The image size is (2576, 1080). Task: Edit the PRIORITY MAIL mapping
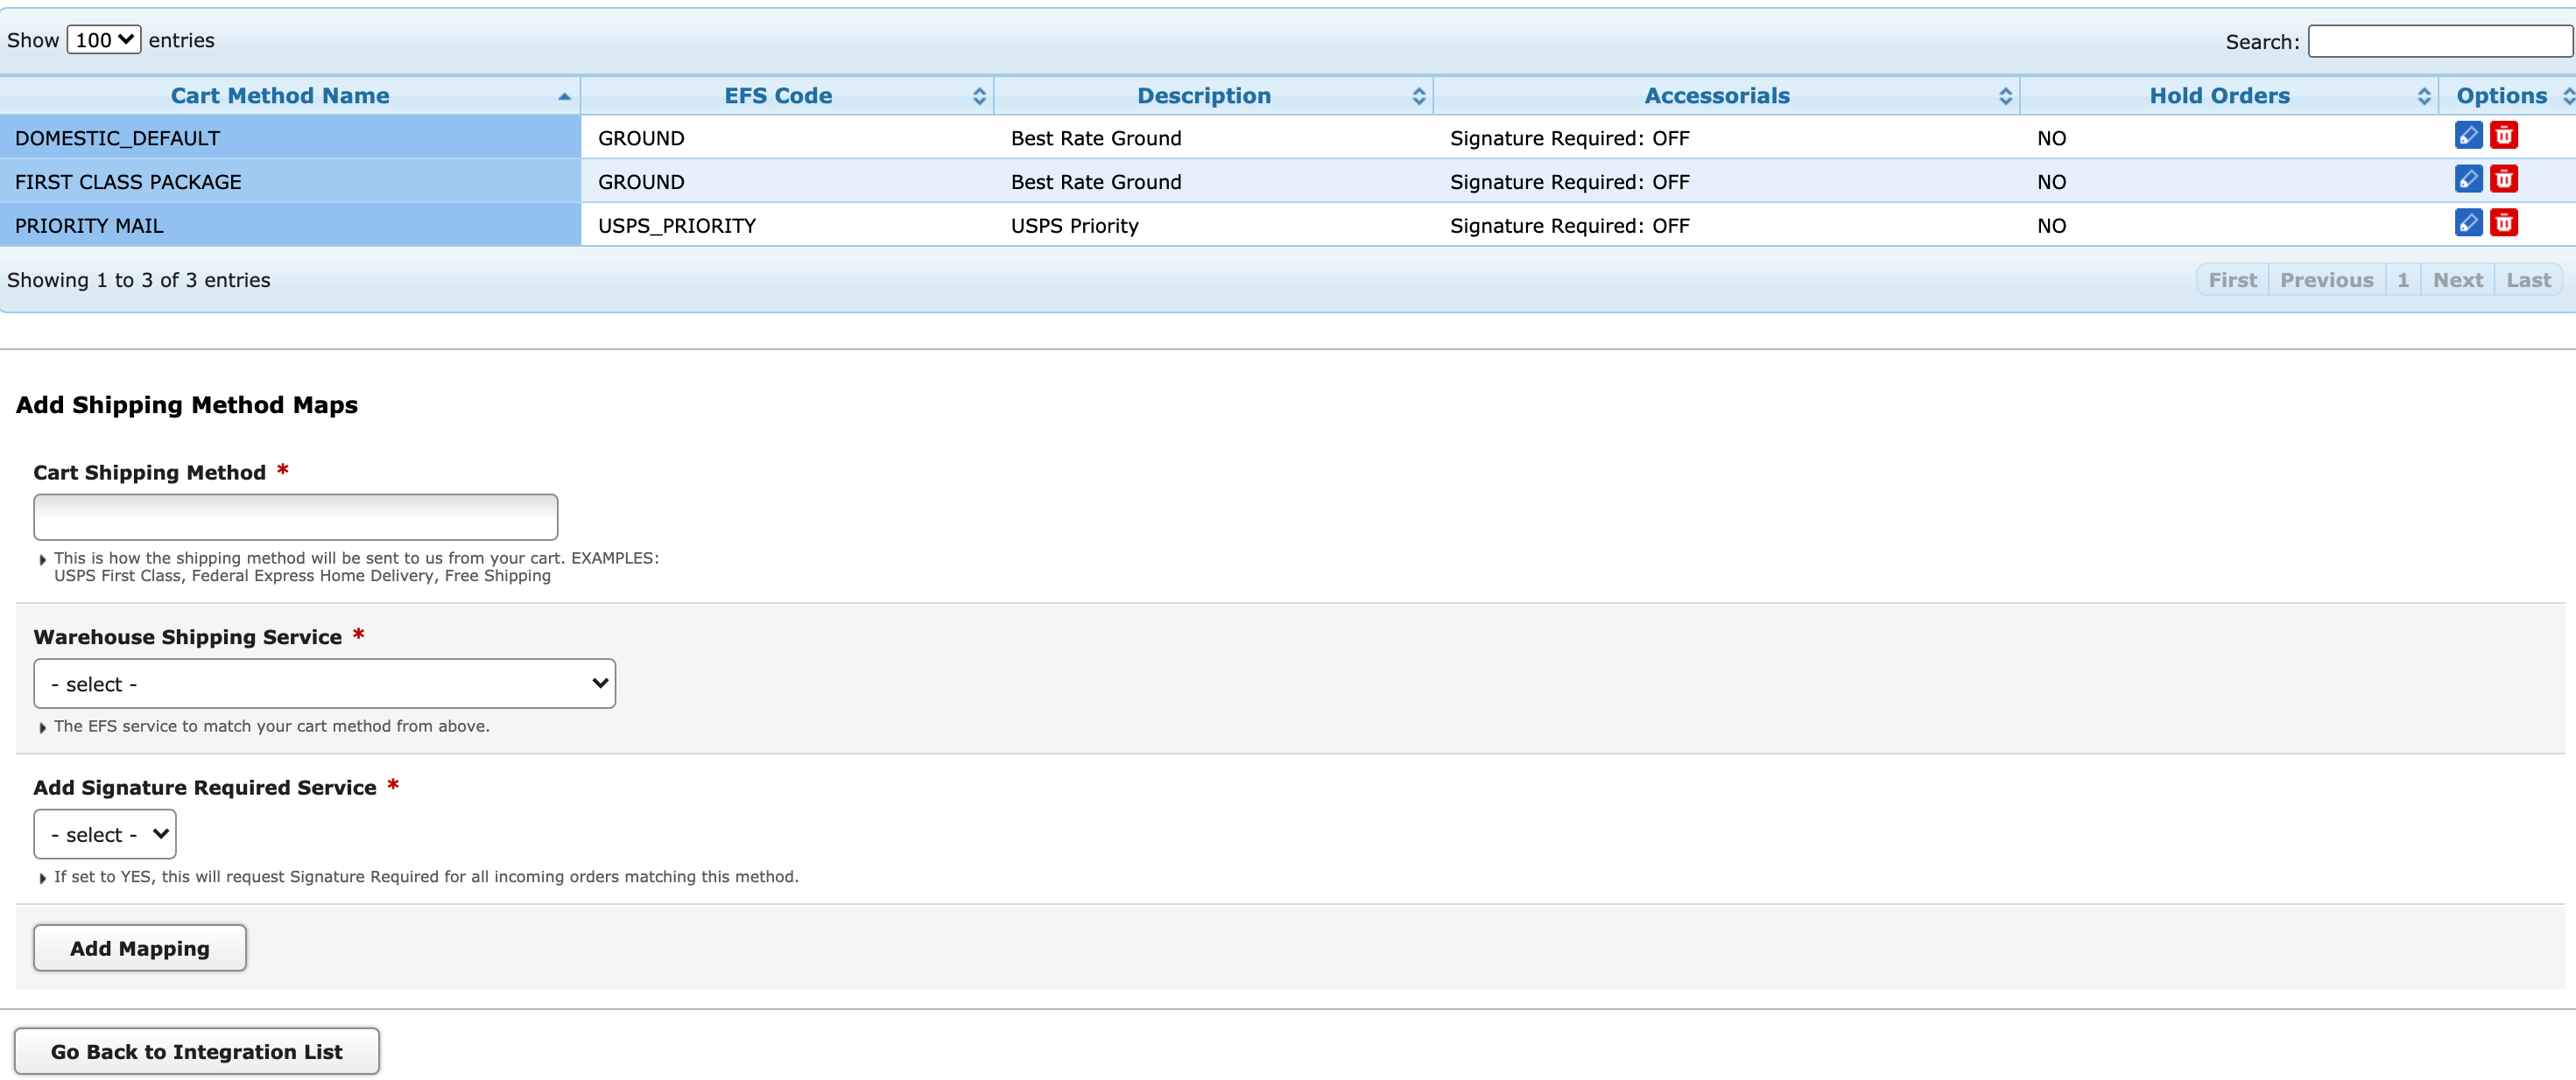tap(2468, 222)
